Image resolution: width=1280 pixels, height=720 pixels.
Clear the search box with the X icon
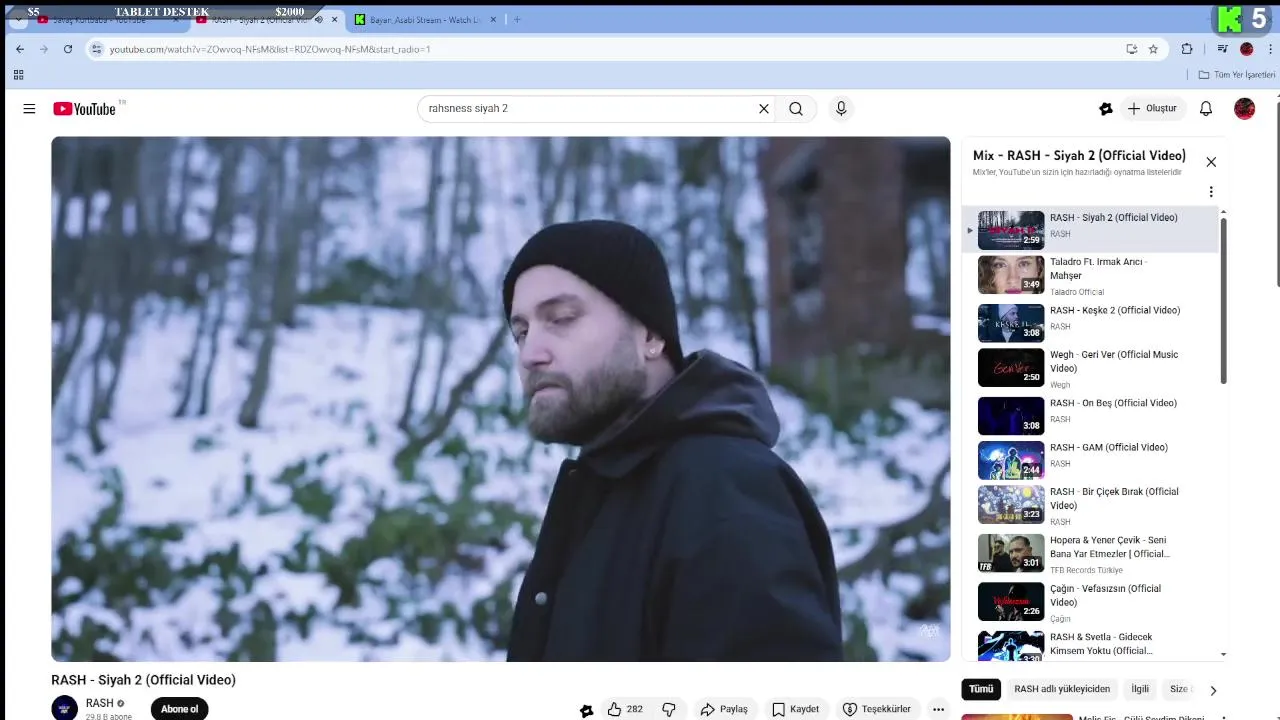(764, 109)
